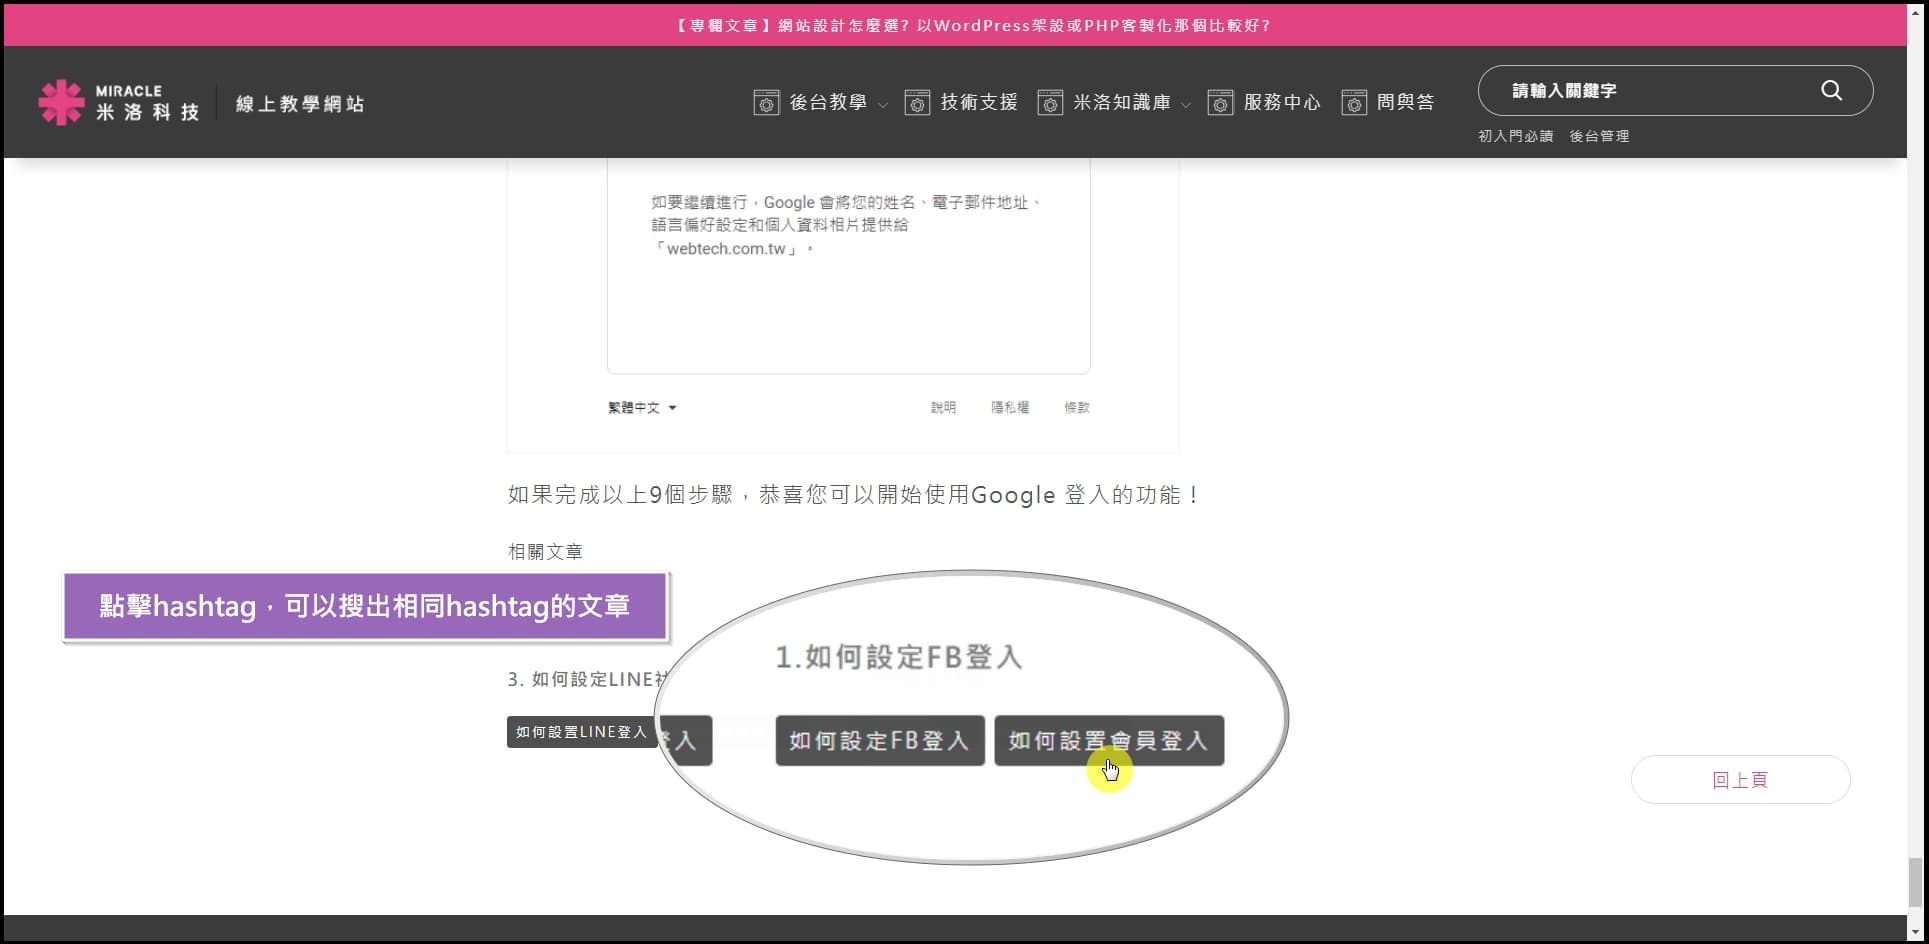Click the 如何設置會員登入 hashtag button
Screen dimensions: 1929x944
pyautogui.click(x=1108, y=741)
